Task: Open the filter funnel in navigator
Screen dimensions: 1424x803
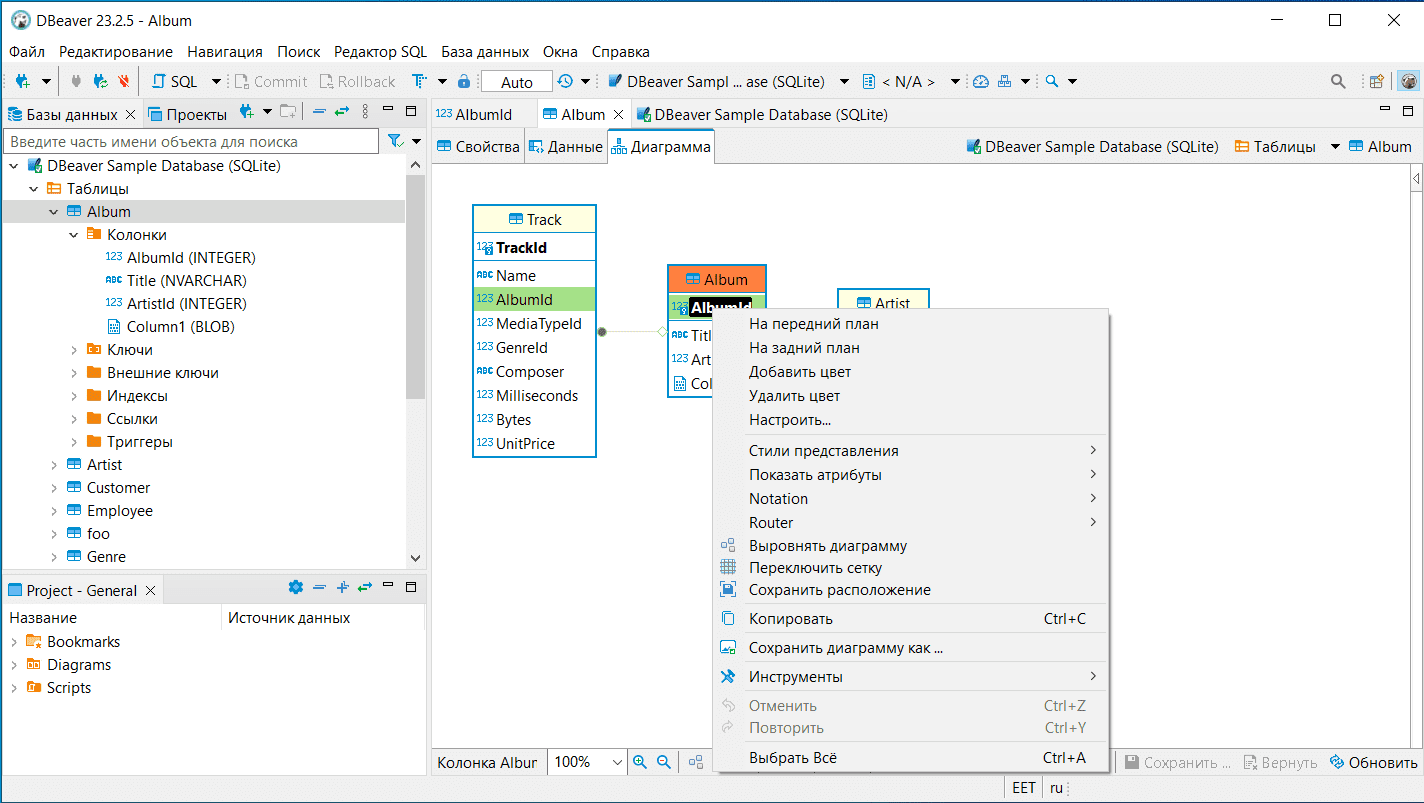Action: point(395,142)
